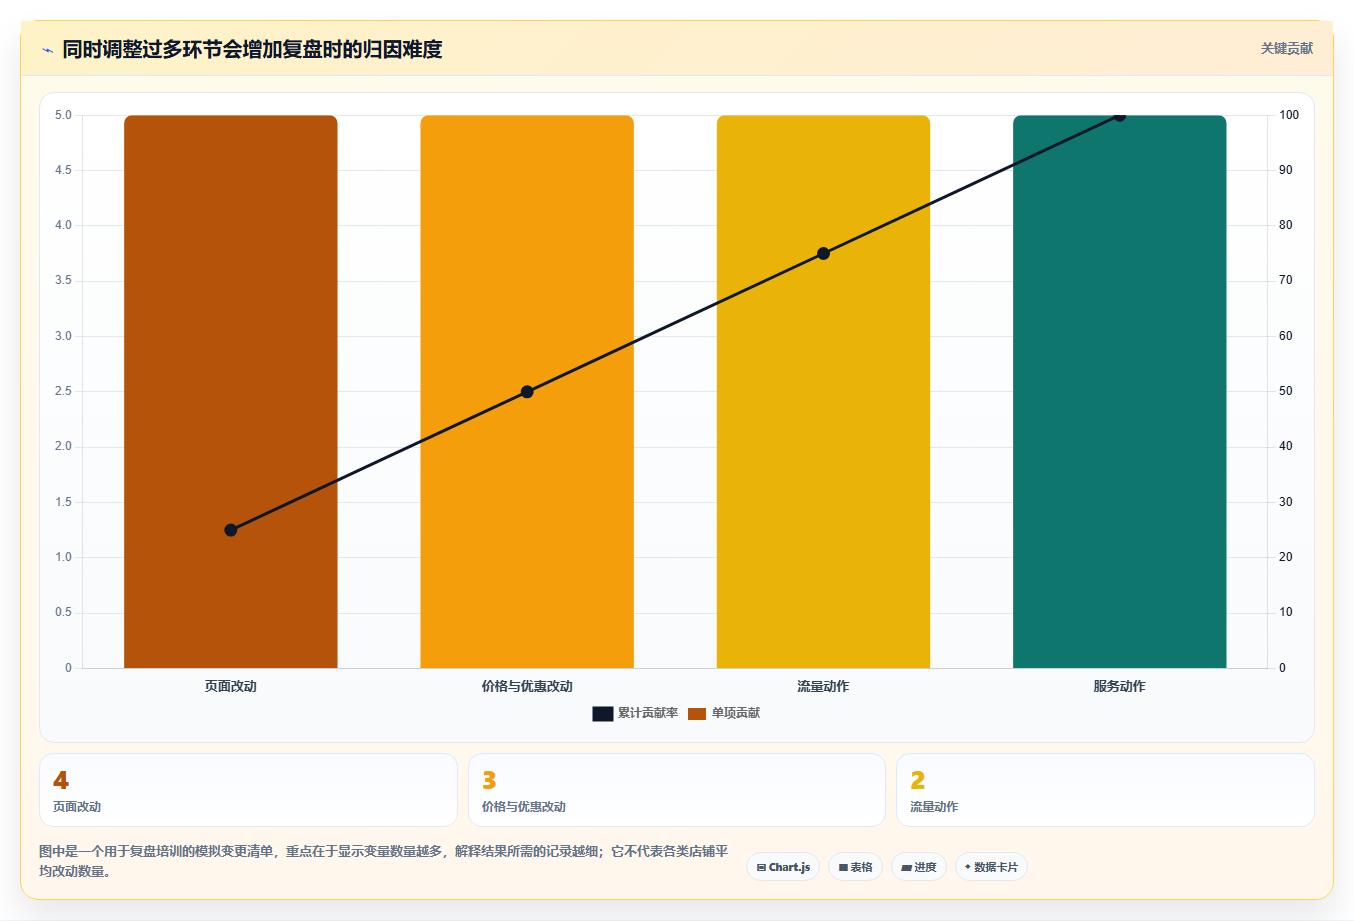Click the 价格与优惠改动 x-axis label

(x=527, y=686)
